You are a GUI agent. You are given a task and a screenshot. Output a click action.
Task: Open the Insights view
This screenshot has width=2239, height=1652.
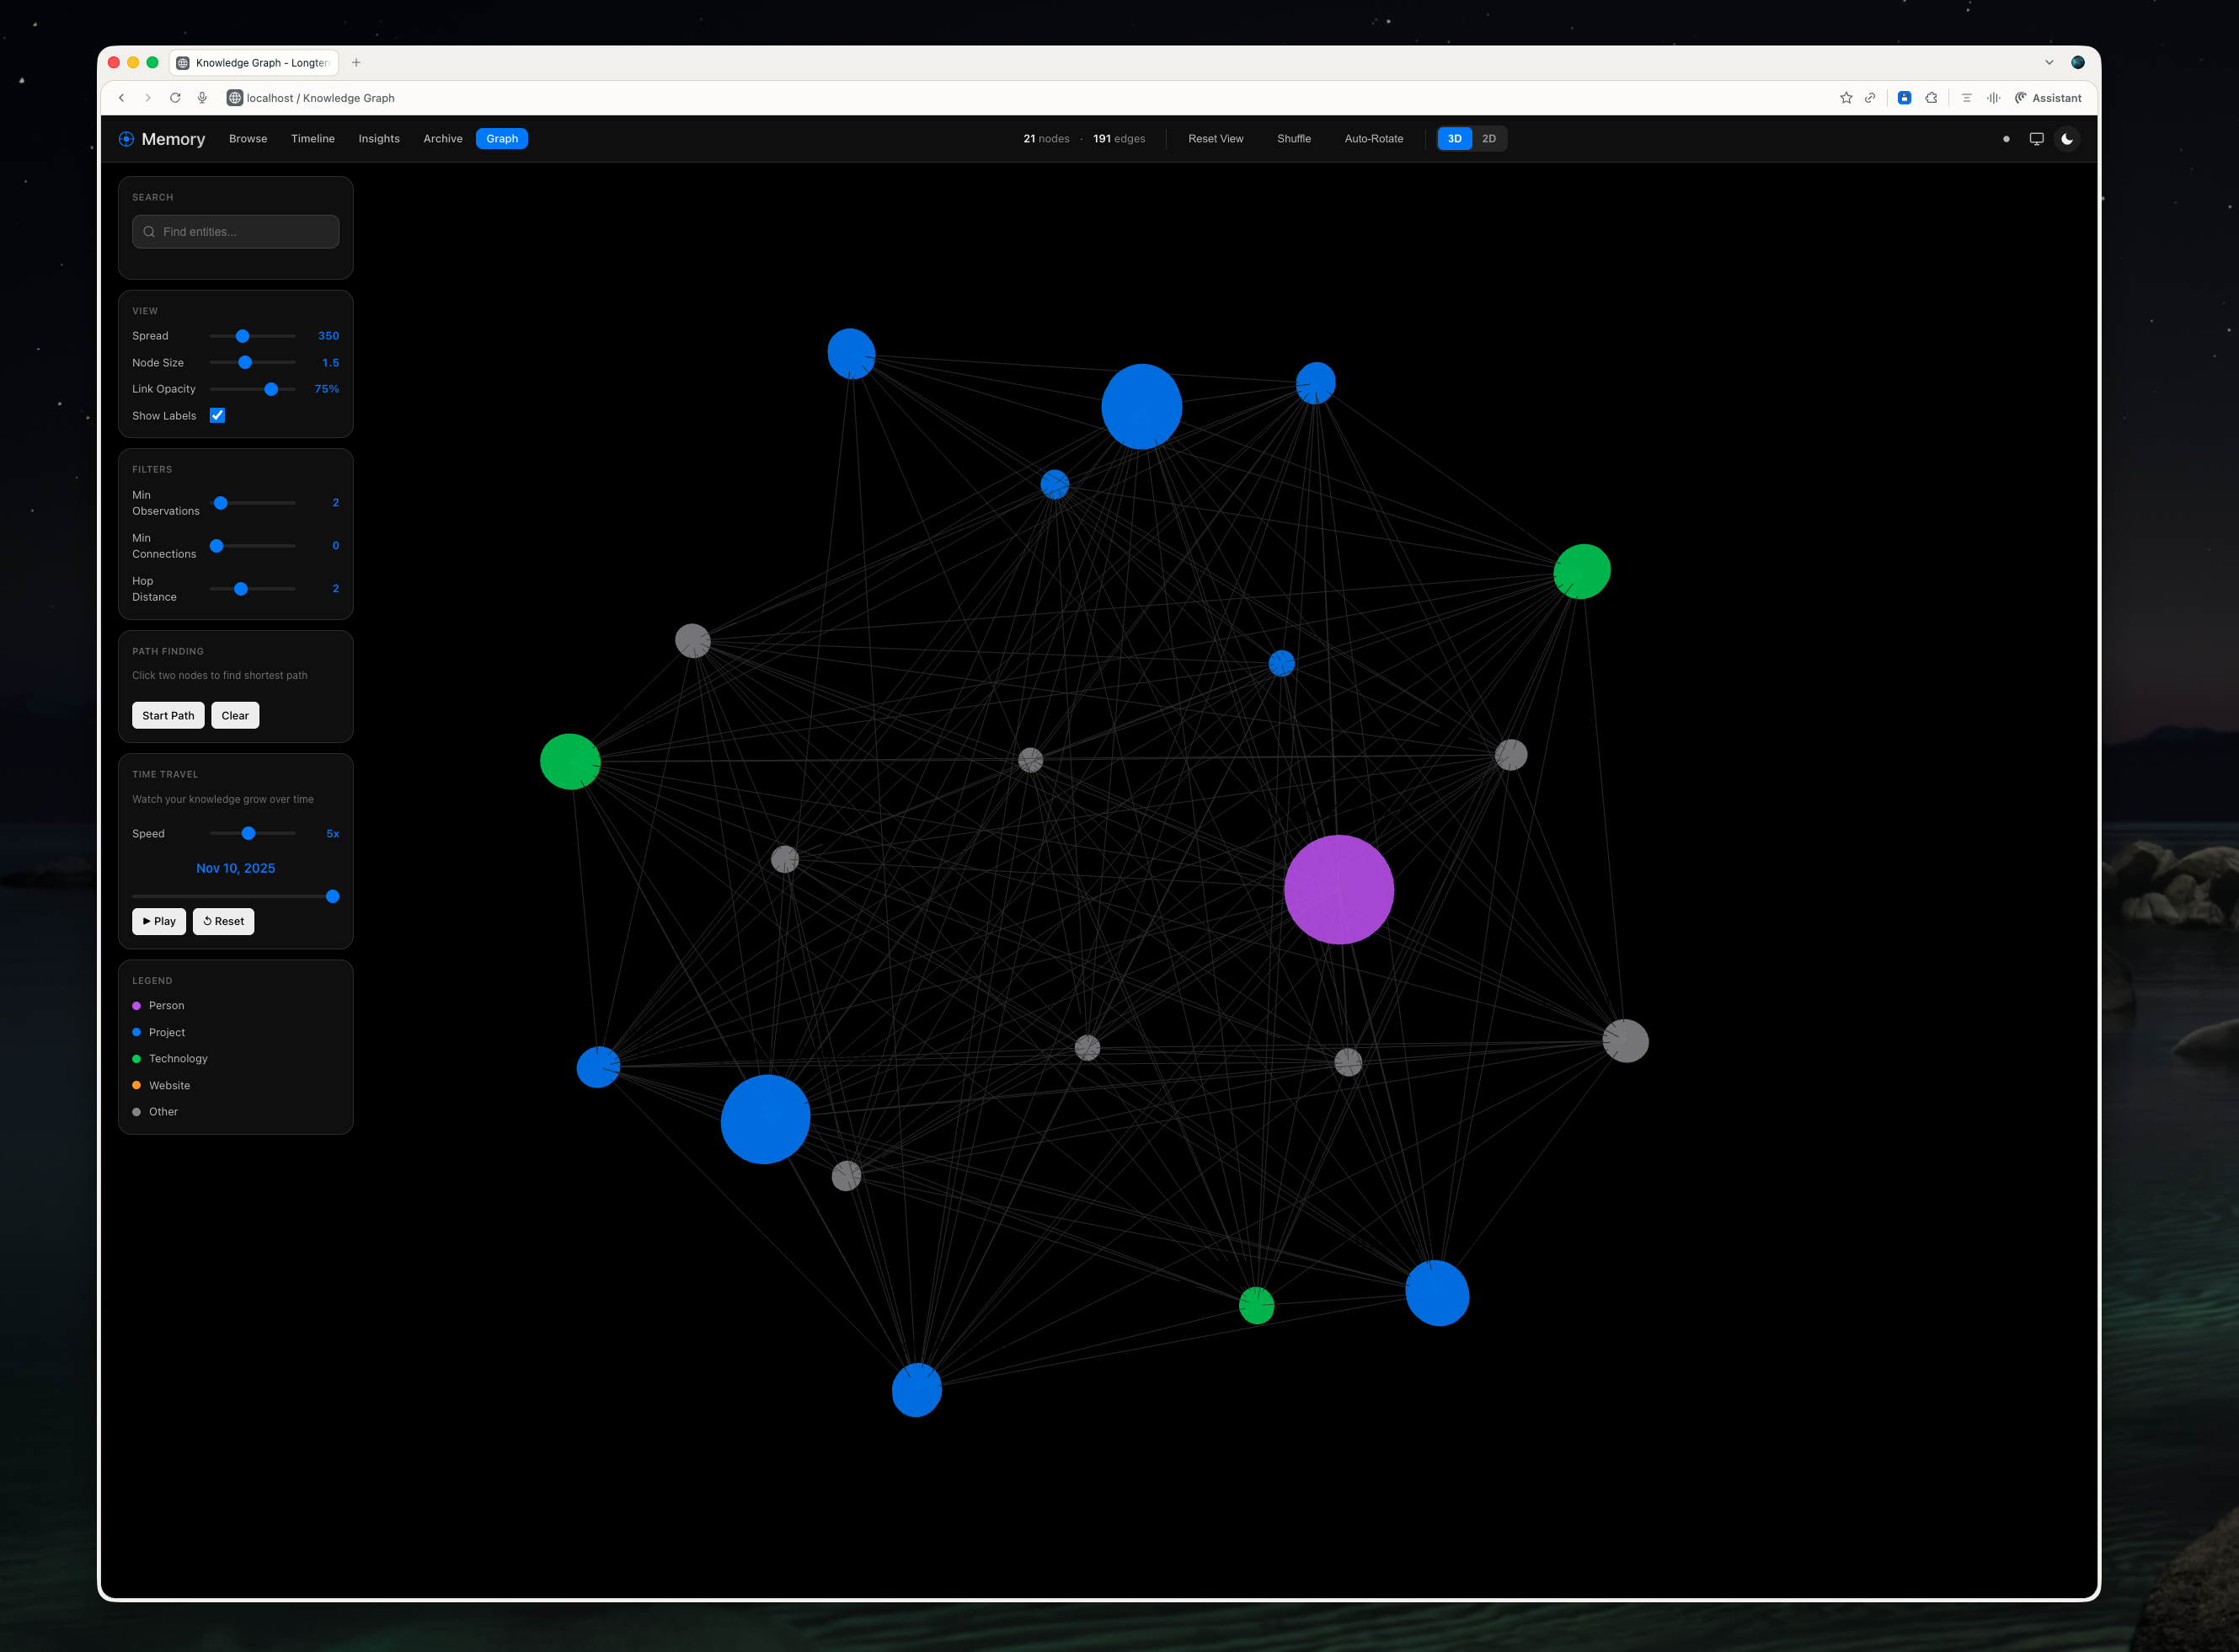[x=379, y=139]
